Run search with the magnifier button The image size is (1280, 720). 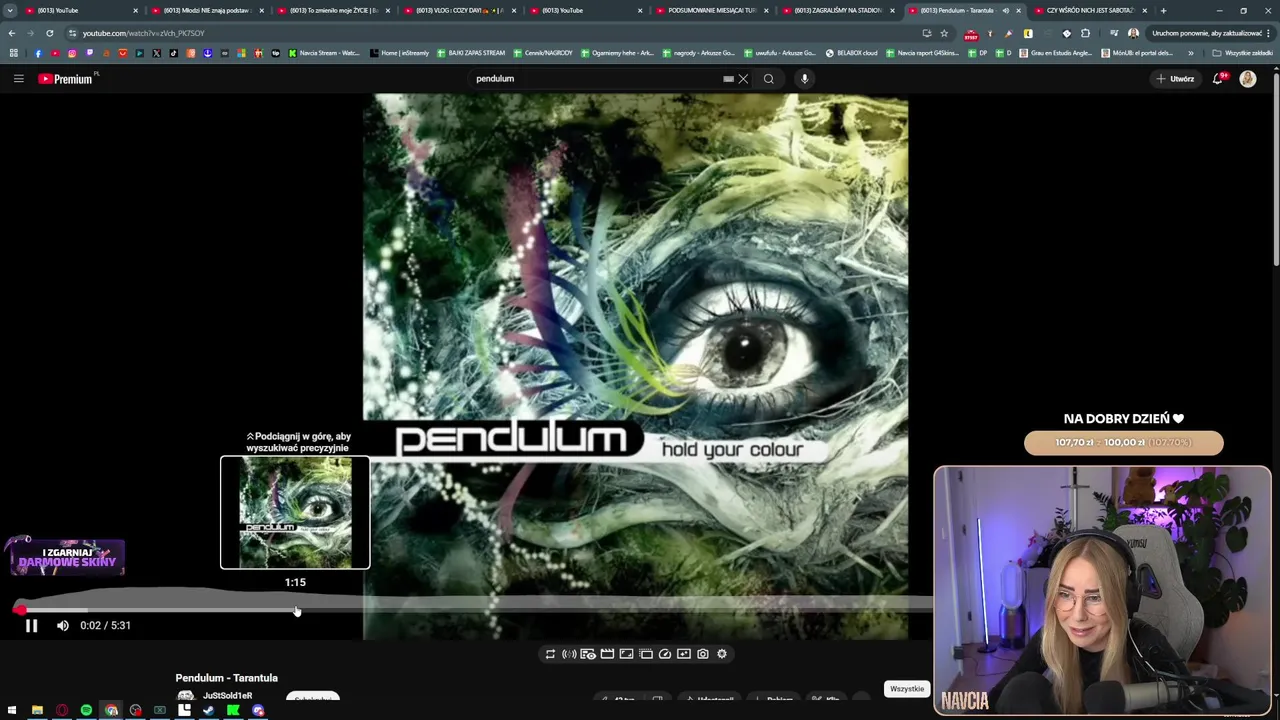click(769, 79)
